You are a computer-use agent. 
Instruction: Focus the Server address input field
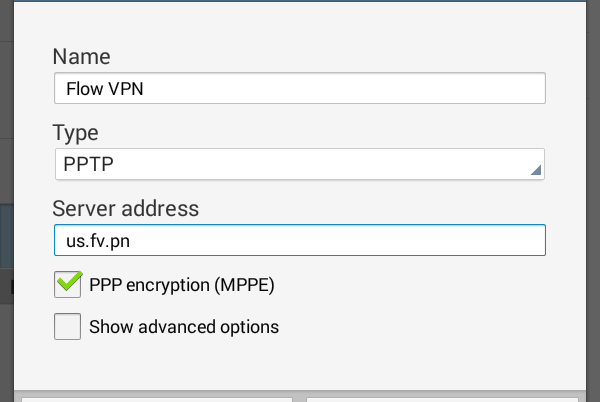pos(299,241)
